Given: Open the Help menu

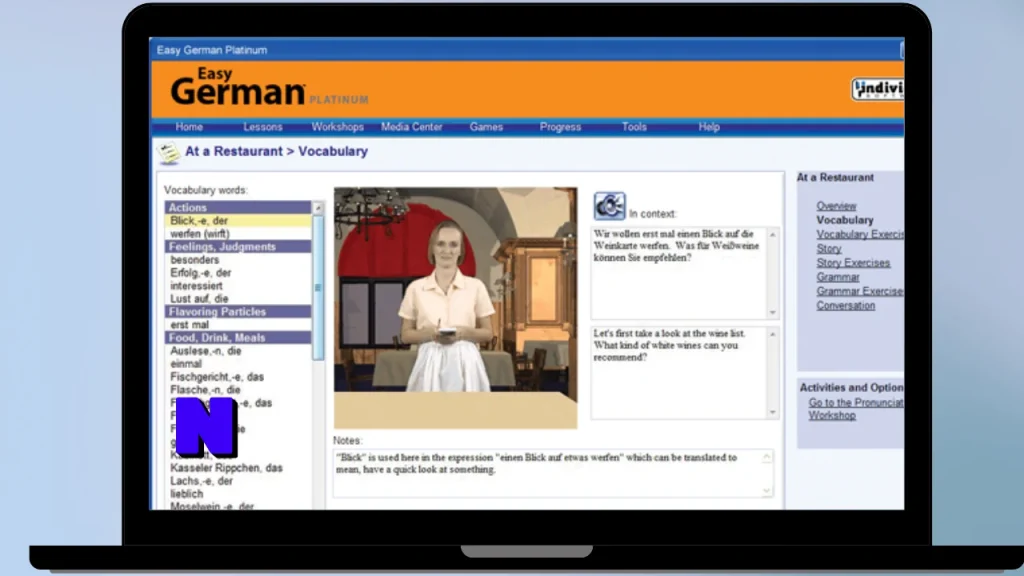Looking at the screenshot, I should click(x=709, y=127).
